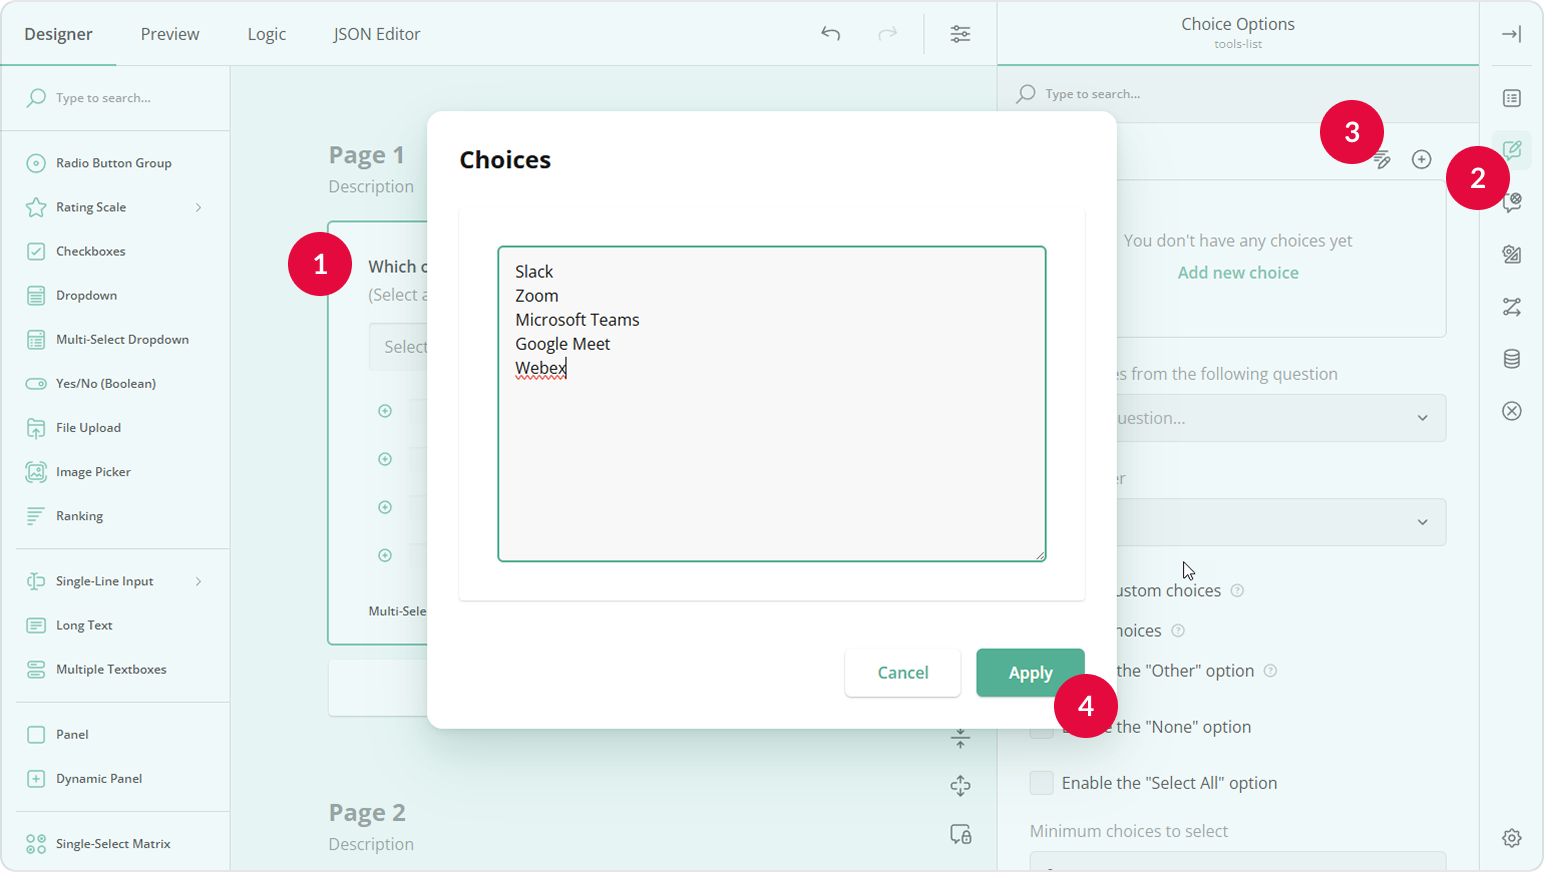Open survey settings sliders icon
Screen dimensions: 1544x872
point(960,33)
